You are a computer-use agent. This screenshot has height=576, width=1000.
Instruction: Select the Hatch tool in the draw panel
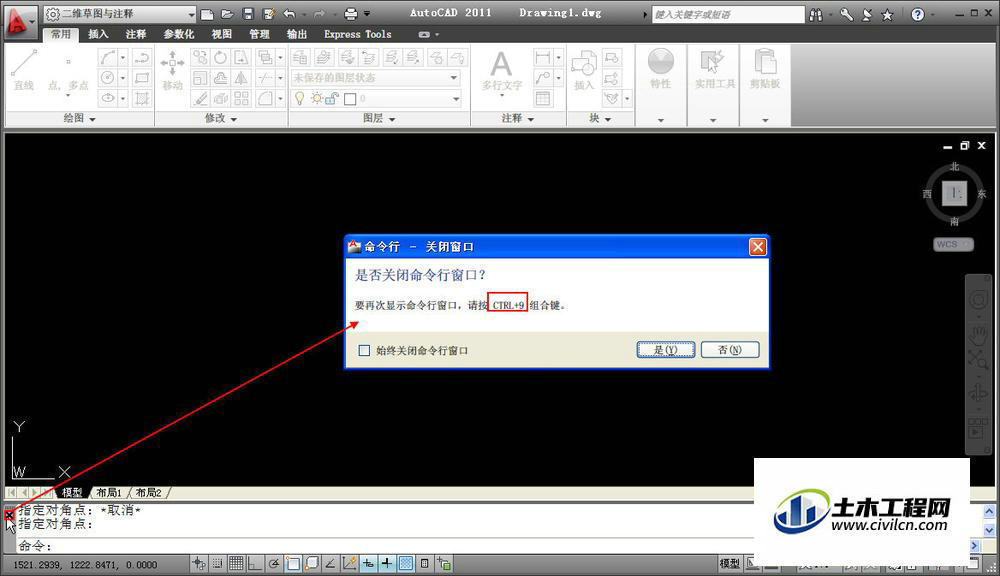coord(142,98)
